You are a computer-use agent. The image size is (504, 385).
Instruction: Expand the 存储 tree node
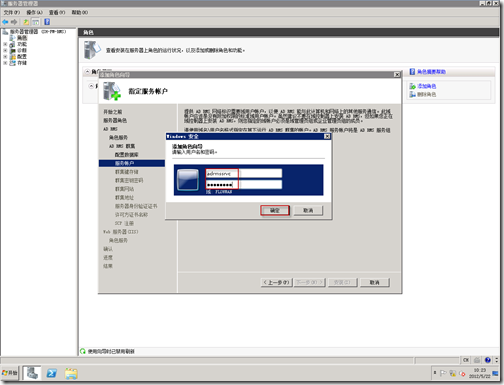click(5, 63)
